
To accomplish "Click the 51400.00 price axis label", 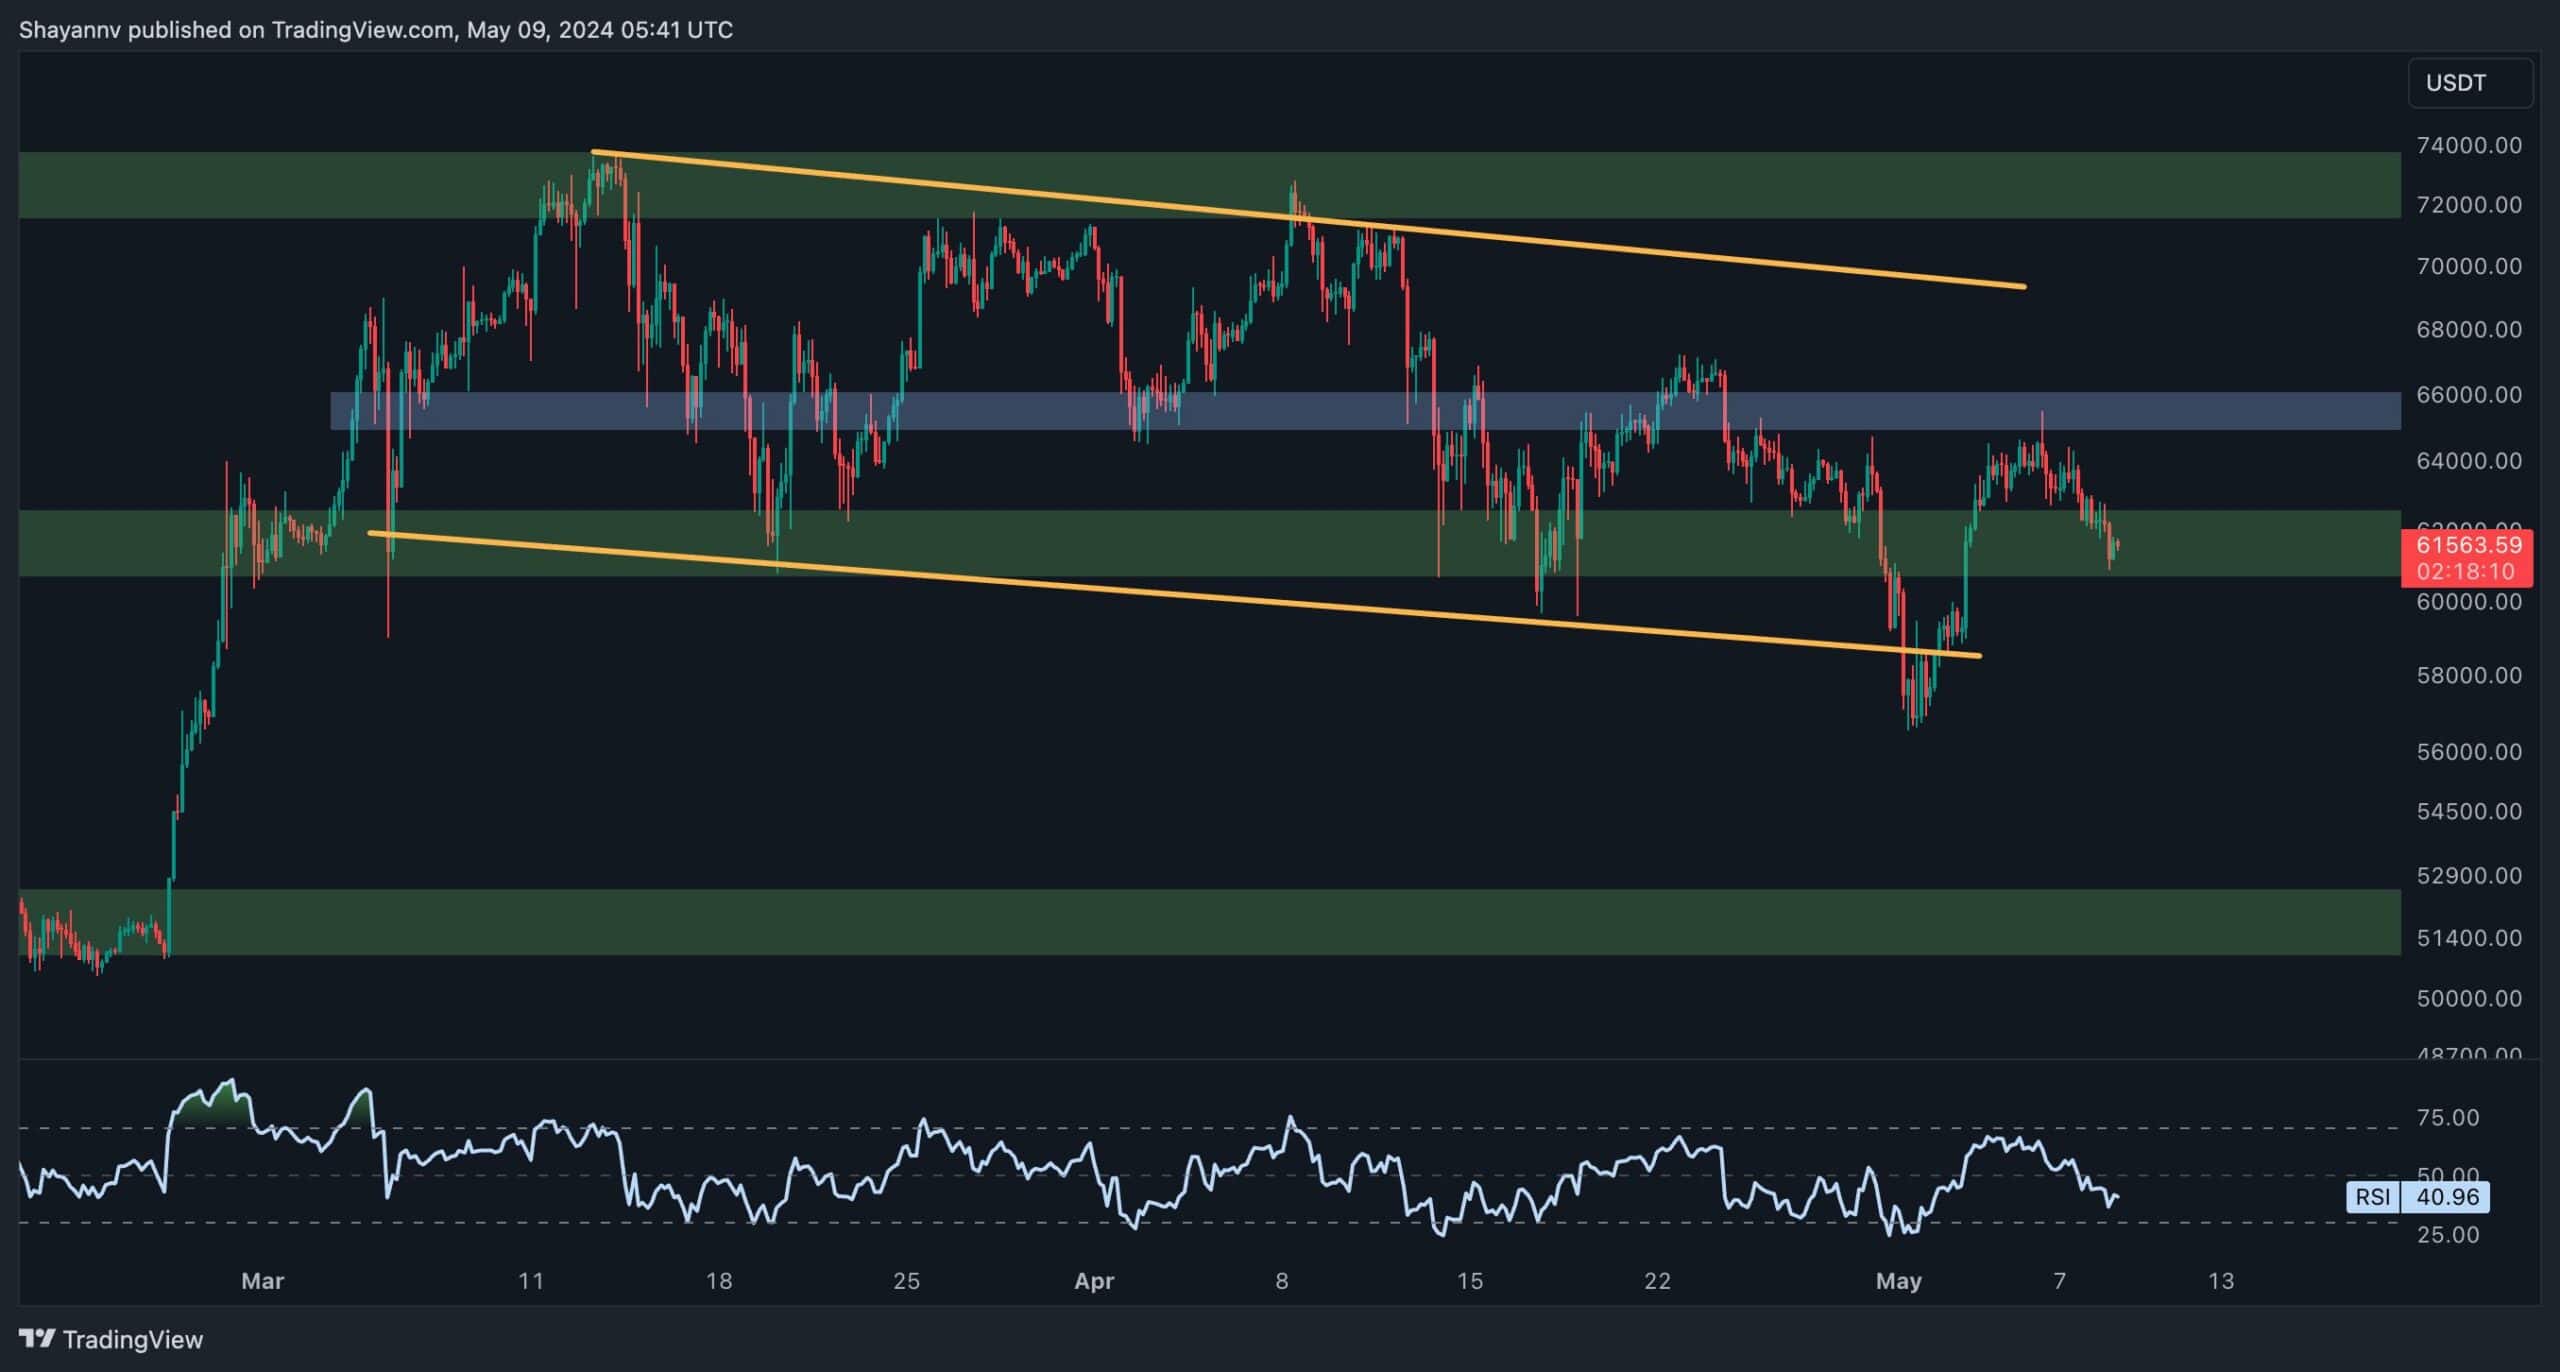I will coord(2469,938).
